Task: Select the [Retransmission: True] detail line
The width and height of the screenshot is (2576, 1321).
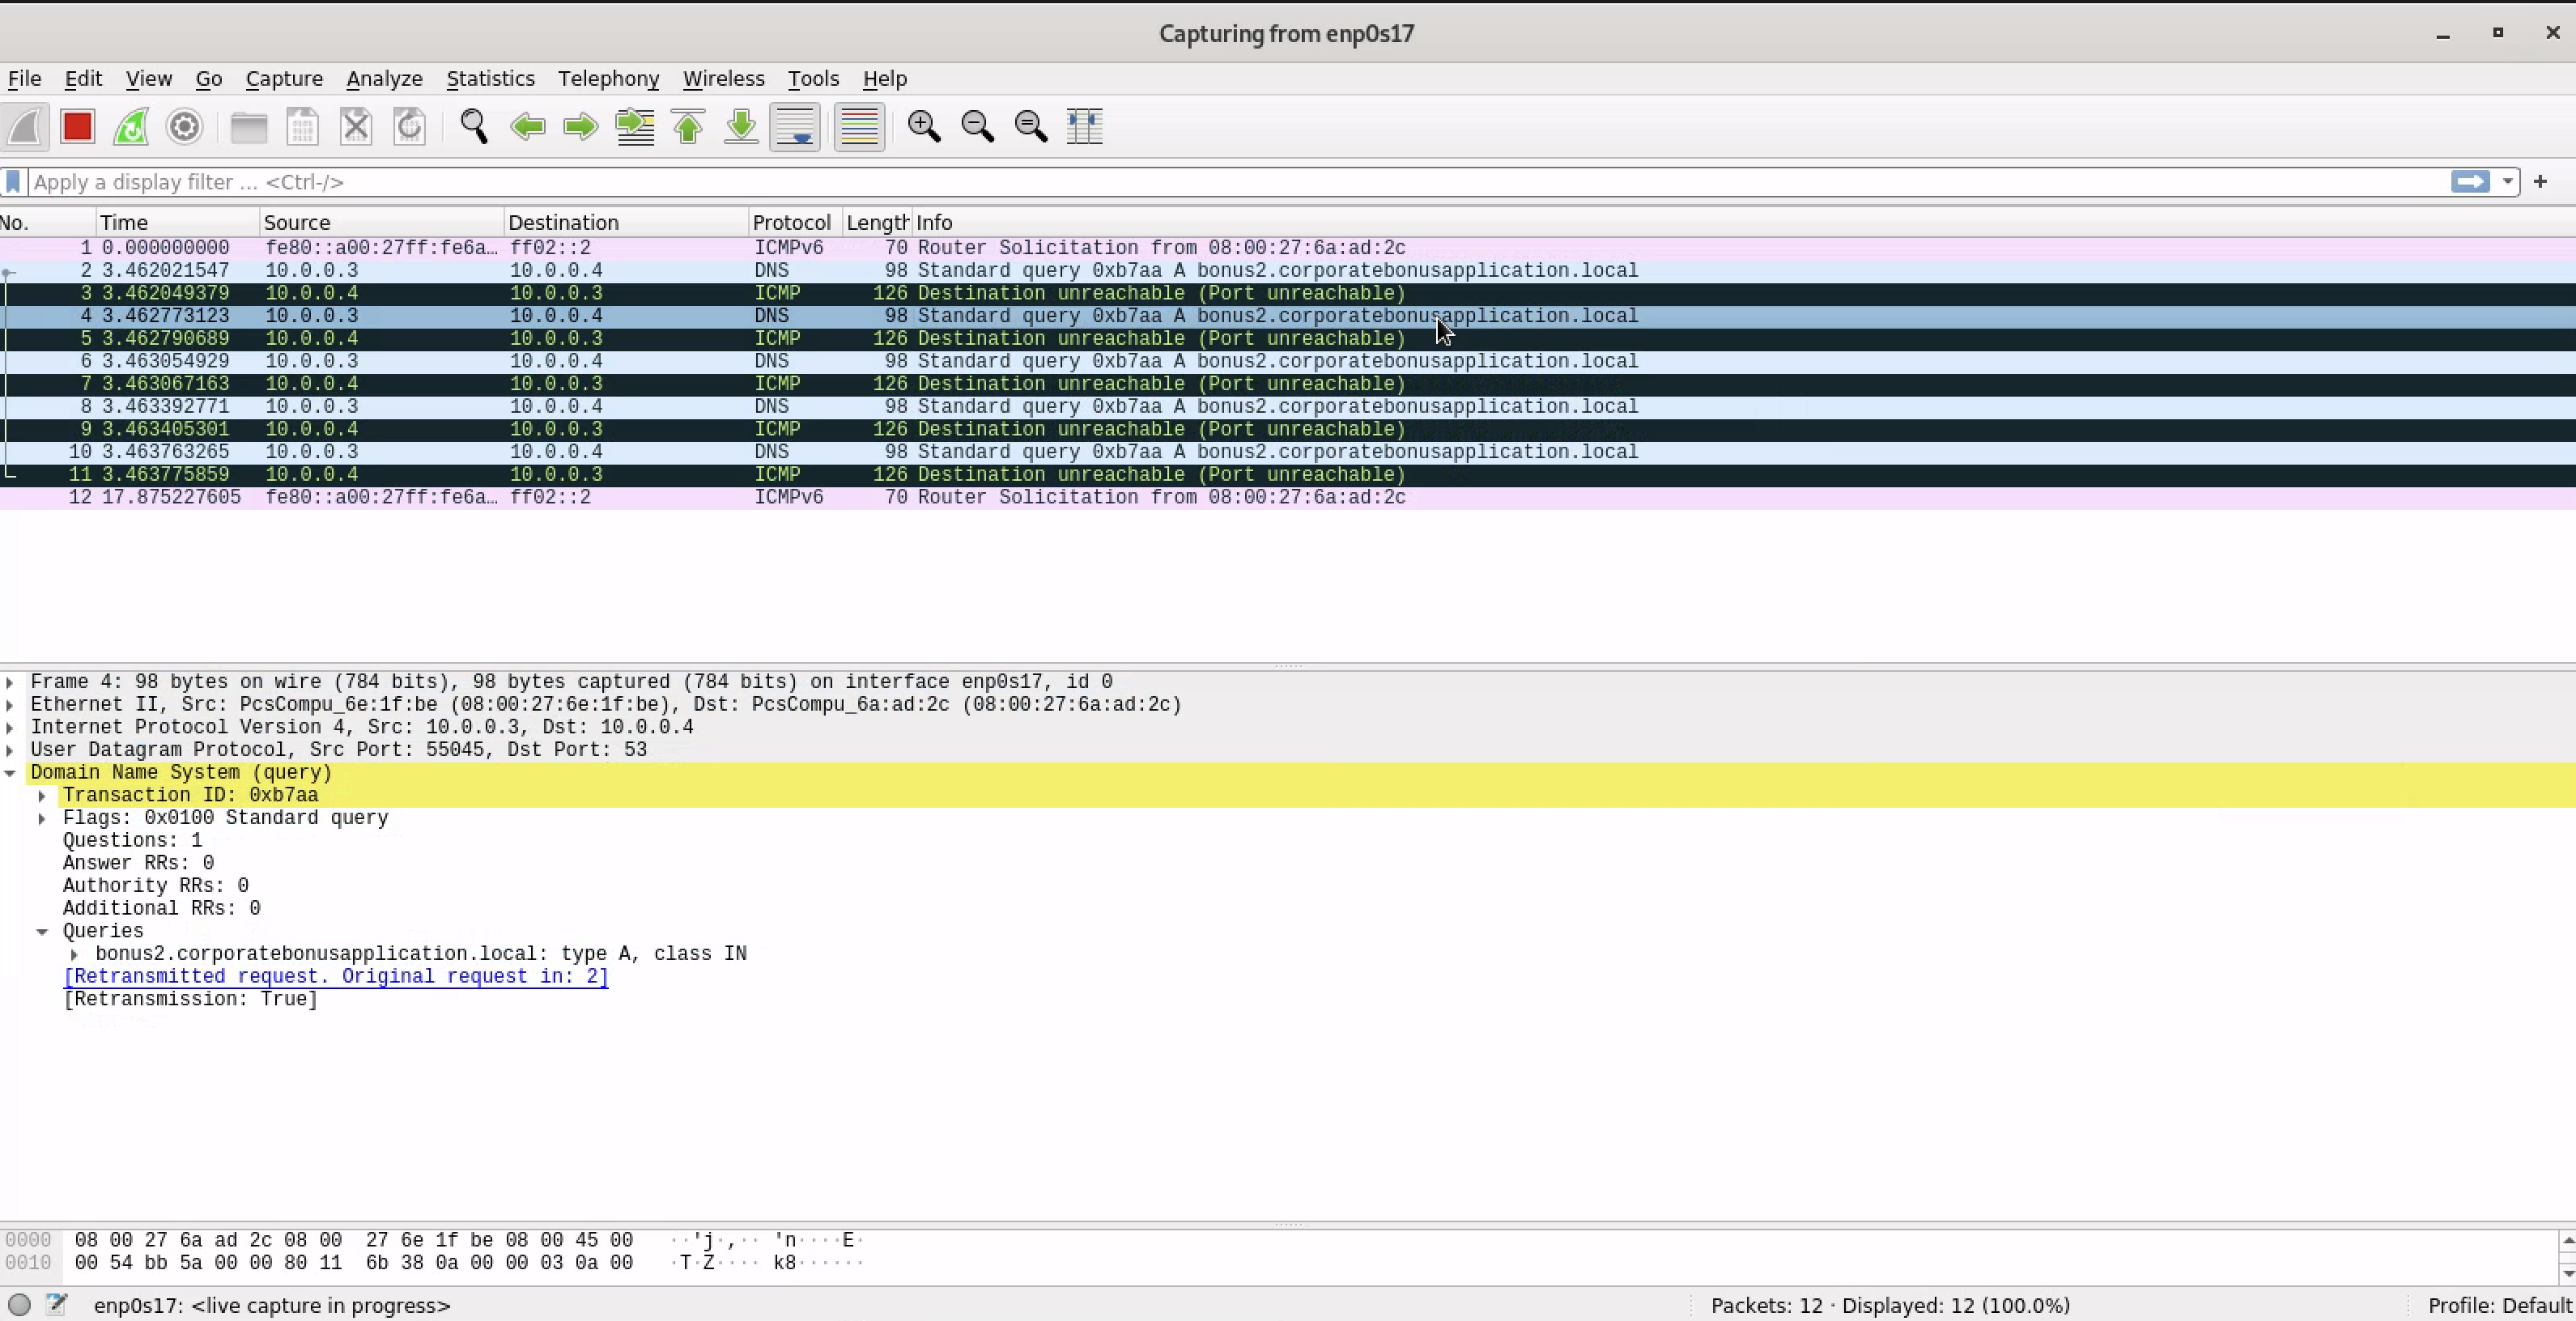Action: (190, 999)
